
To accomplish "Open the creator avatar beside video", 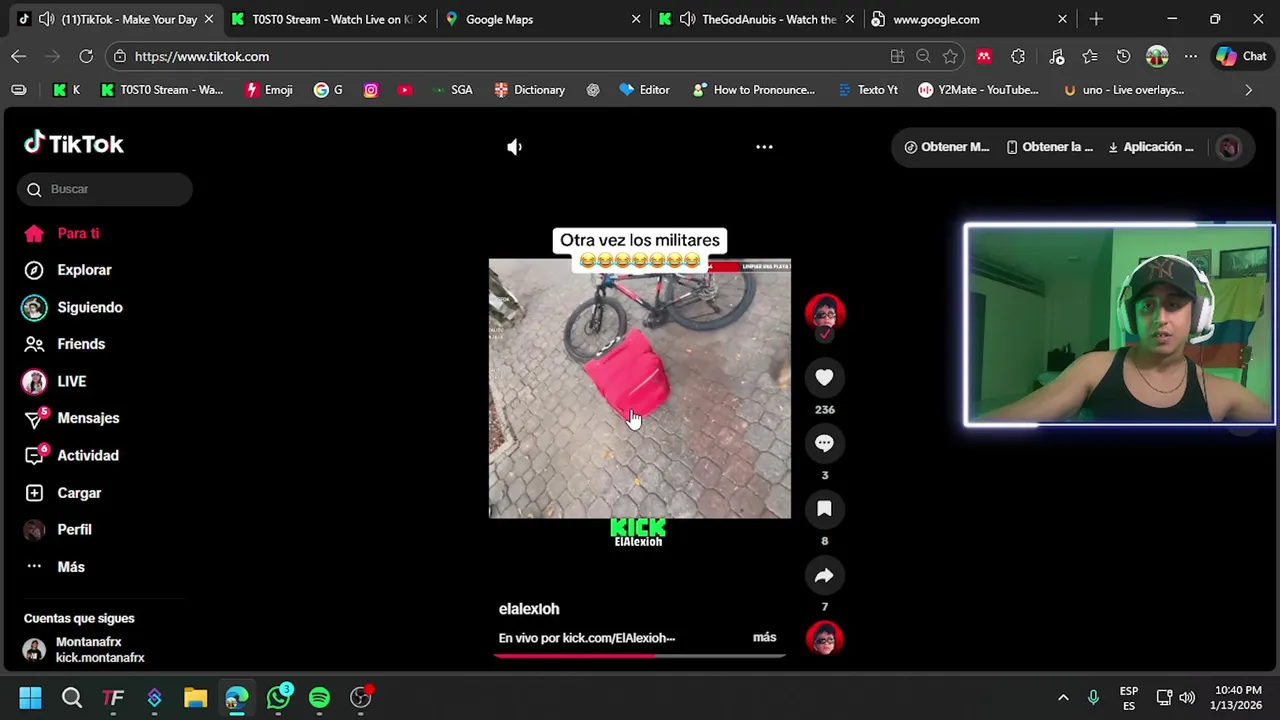I will point(825,313).
